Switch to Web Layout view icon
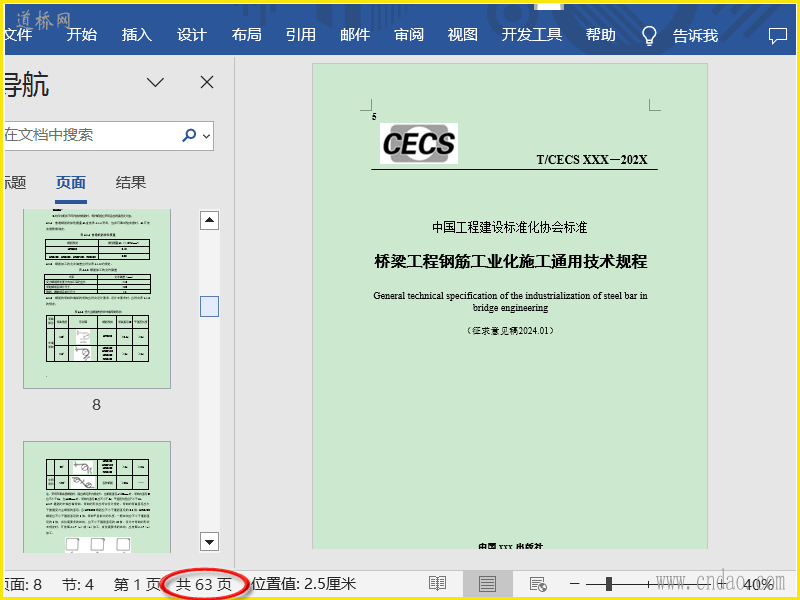 (538, 584)
